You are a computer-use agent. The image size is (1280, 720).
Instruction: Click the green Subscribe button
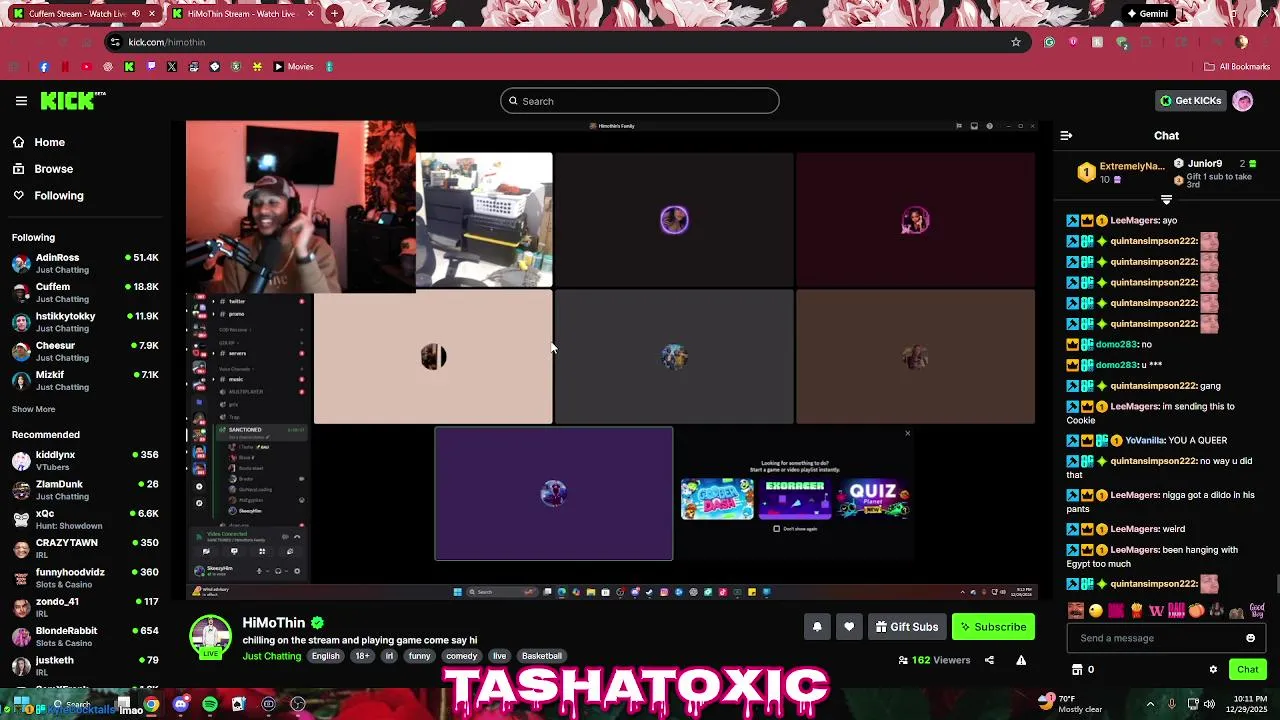coord(993,627)
